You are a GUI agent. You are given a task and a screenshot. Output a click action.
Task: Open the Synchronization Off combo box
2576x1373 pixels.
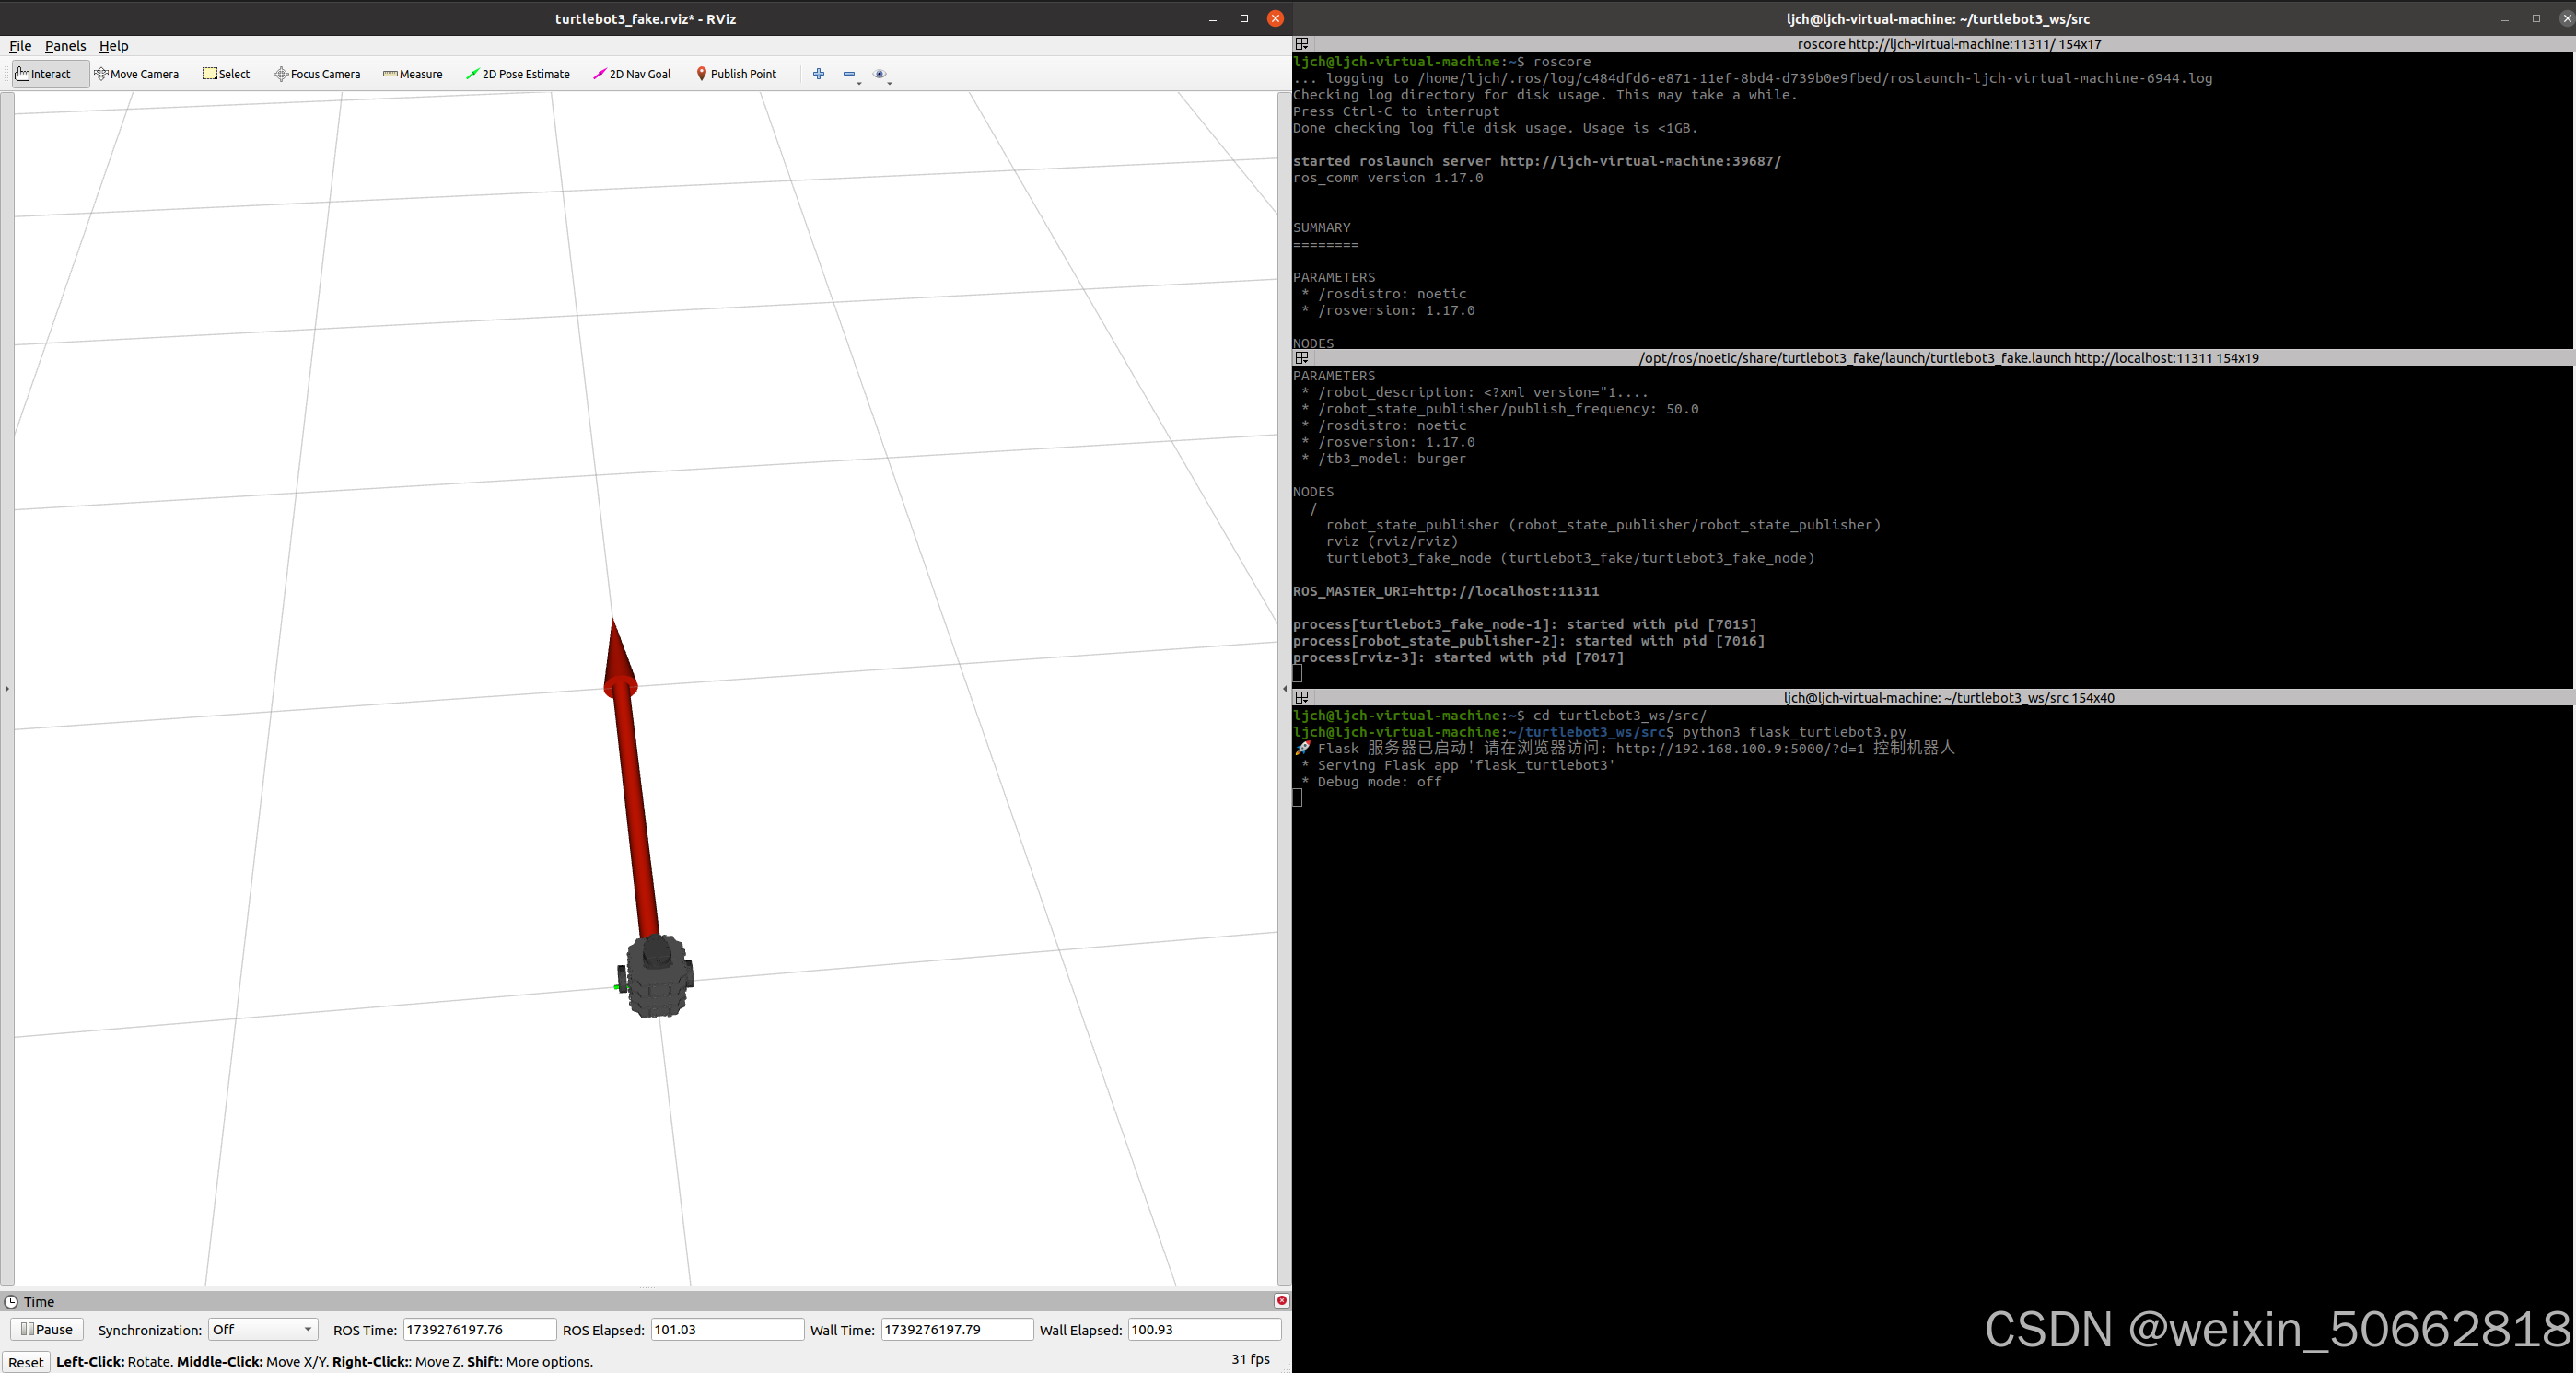pyautogui.click(x=262, y=1329)
